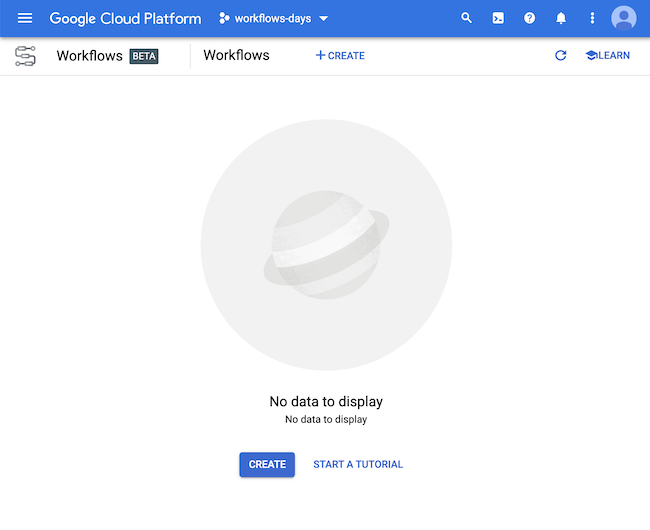650x530 pixels.
Task: Click the empty-state planet illustration
Action: (326, 245)
